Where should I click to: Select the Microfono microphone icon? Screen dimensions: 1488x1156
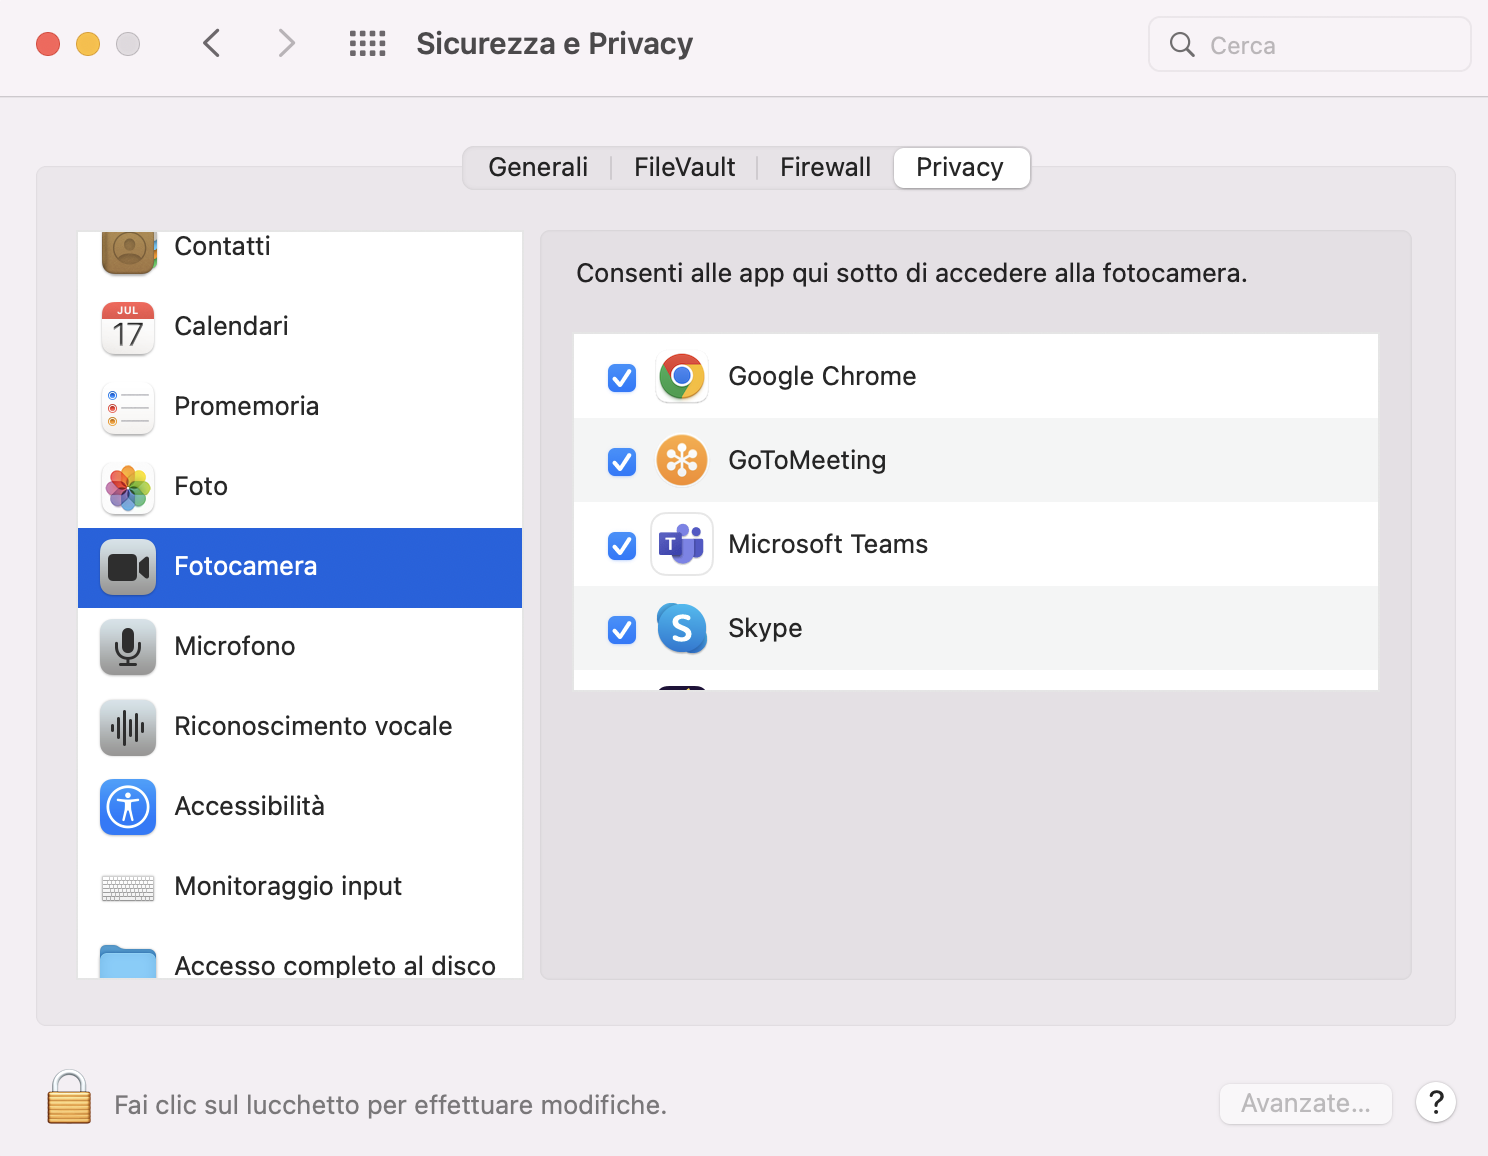click(128, 647)
